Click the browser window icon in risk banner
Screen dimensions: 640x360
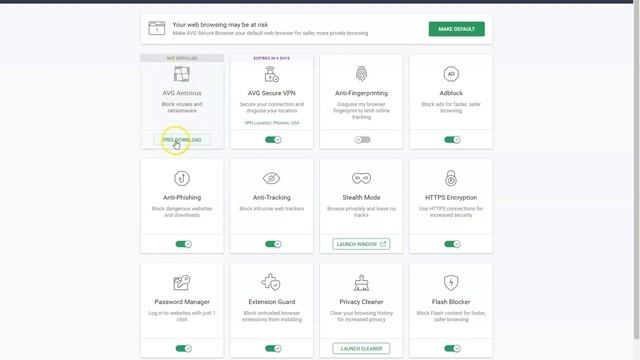tap(157, 28)
